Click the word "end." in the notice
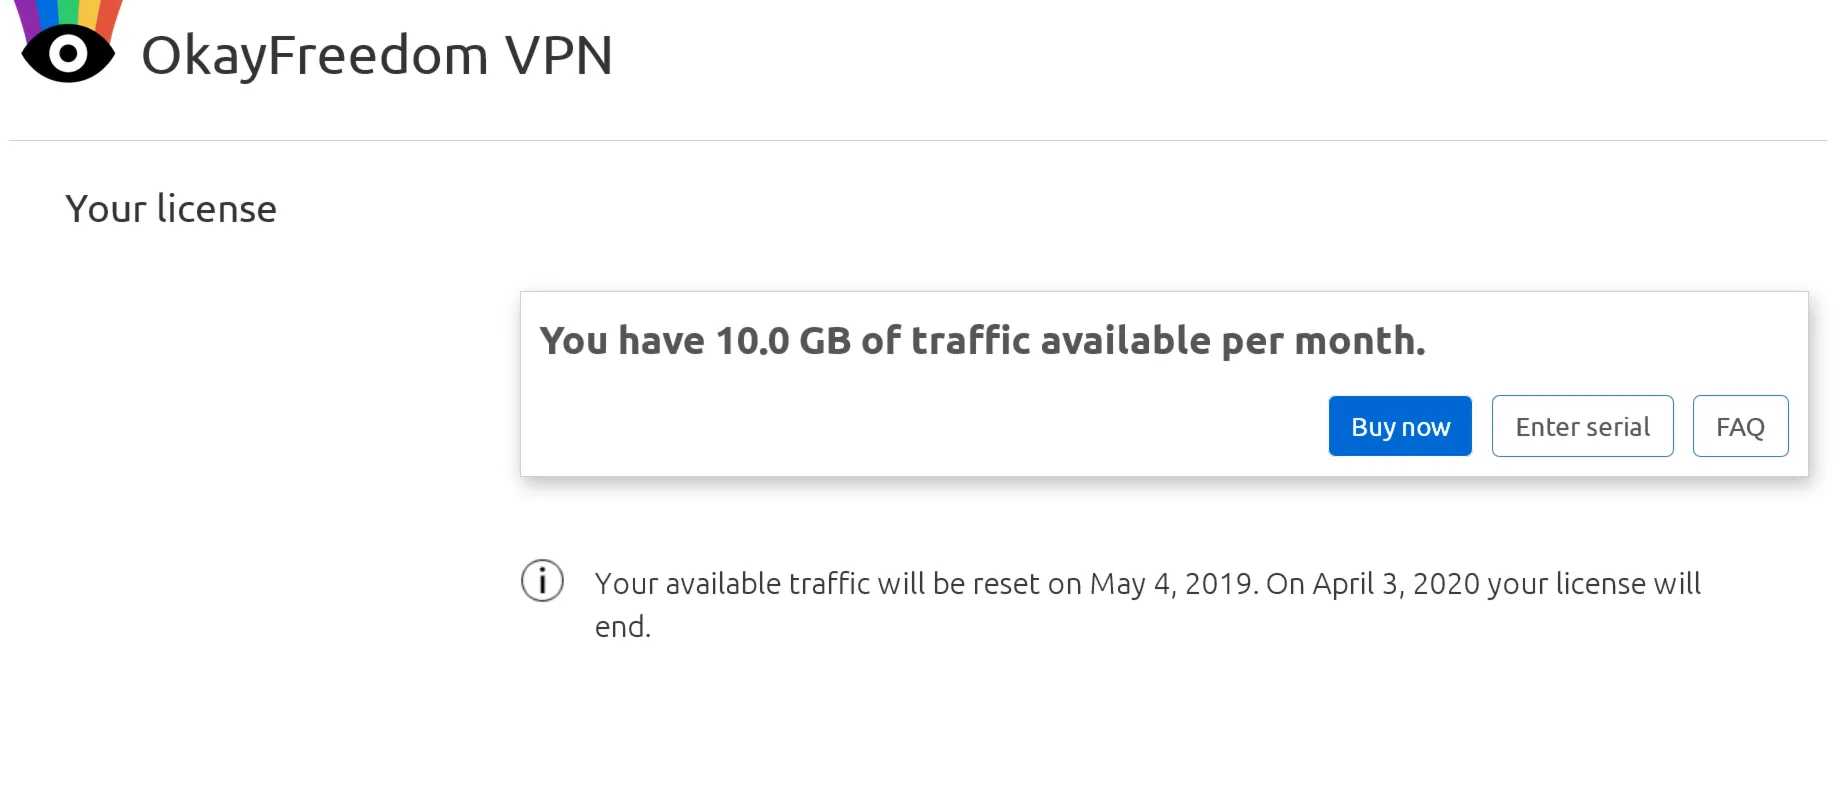 click(x=622, y=627)
